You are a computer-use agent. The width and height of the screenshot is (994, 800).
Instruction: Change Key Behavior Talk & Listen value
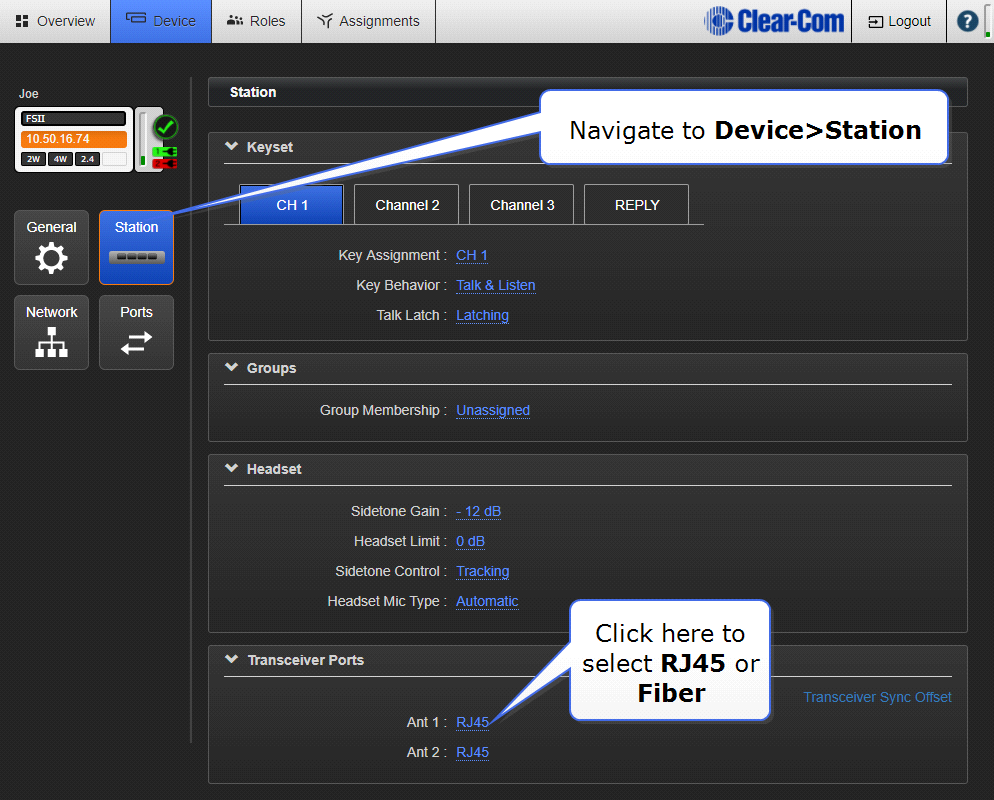(496, 285)
